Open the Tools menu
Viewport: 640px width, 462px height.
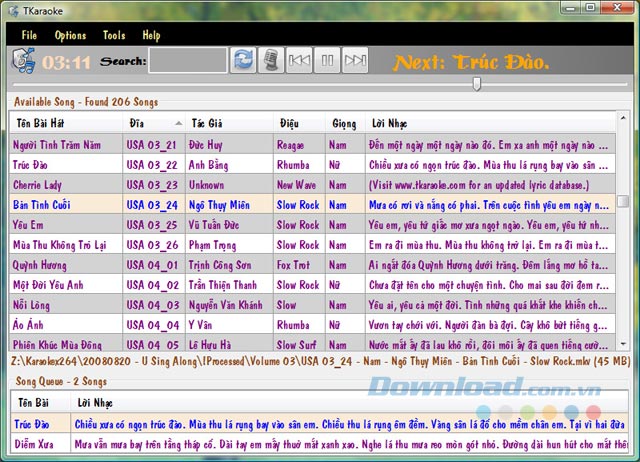tap(114, 35)
